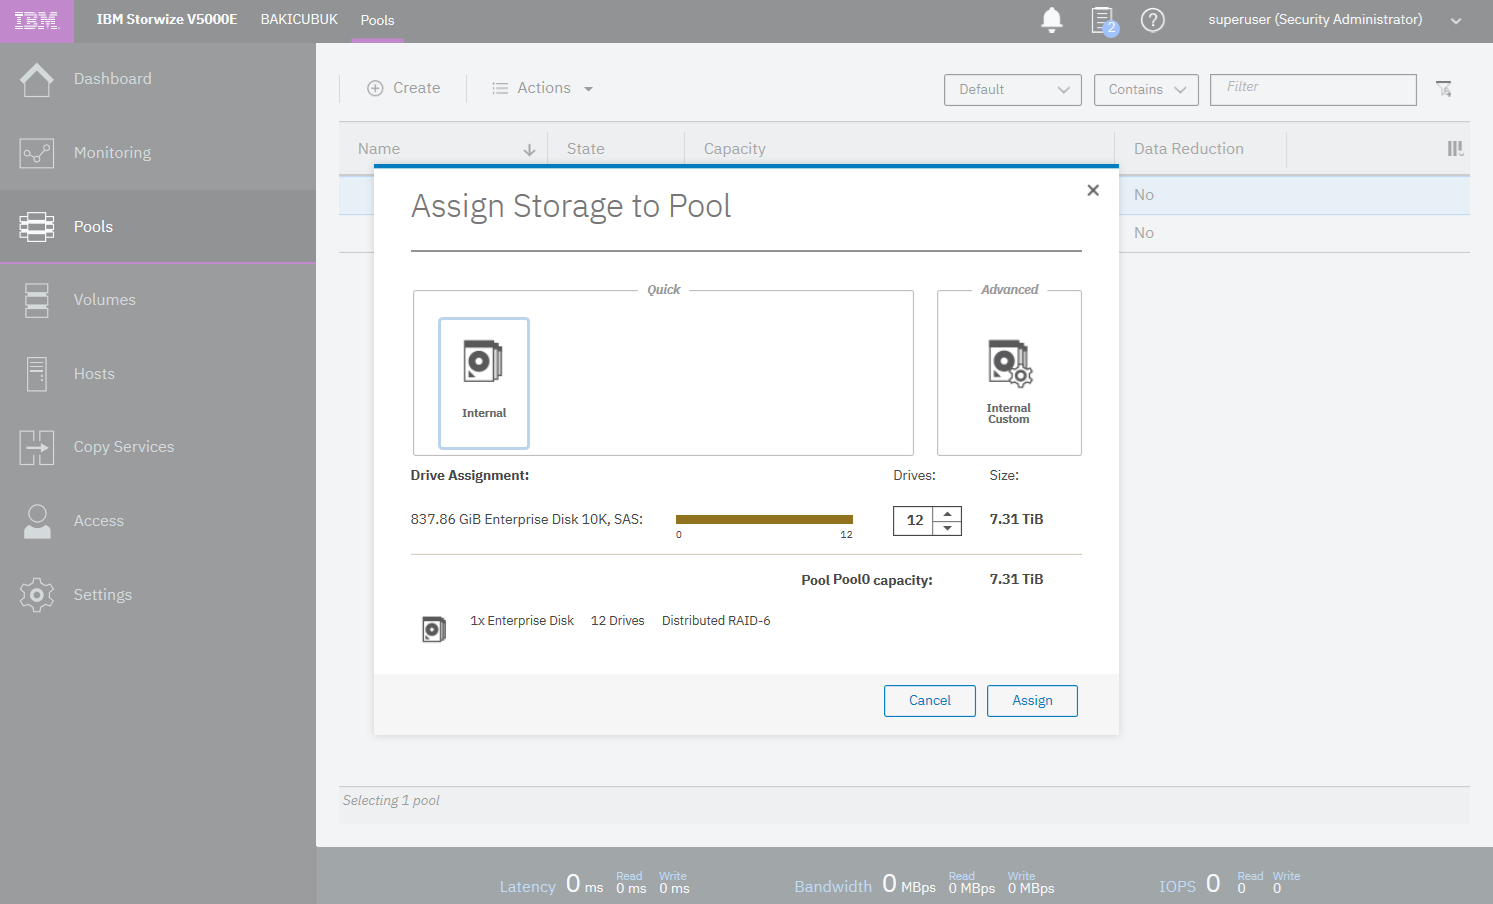Click the Selecting 1 pool status text

[x=391, y=801]
